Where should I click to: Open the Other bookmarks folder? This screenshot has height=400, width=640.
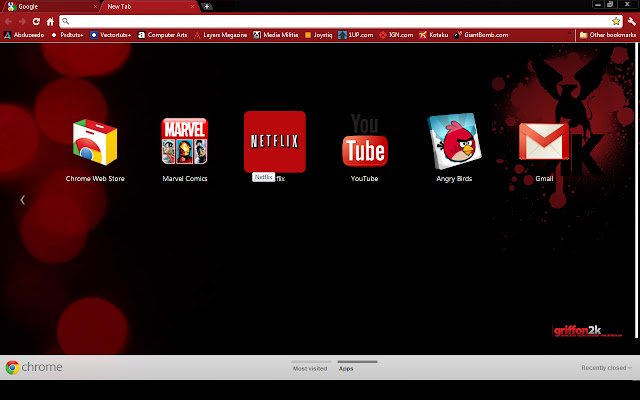tap(608, 35)
